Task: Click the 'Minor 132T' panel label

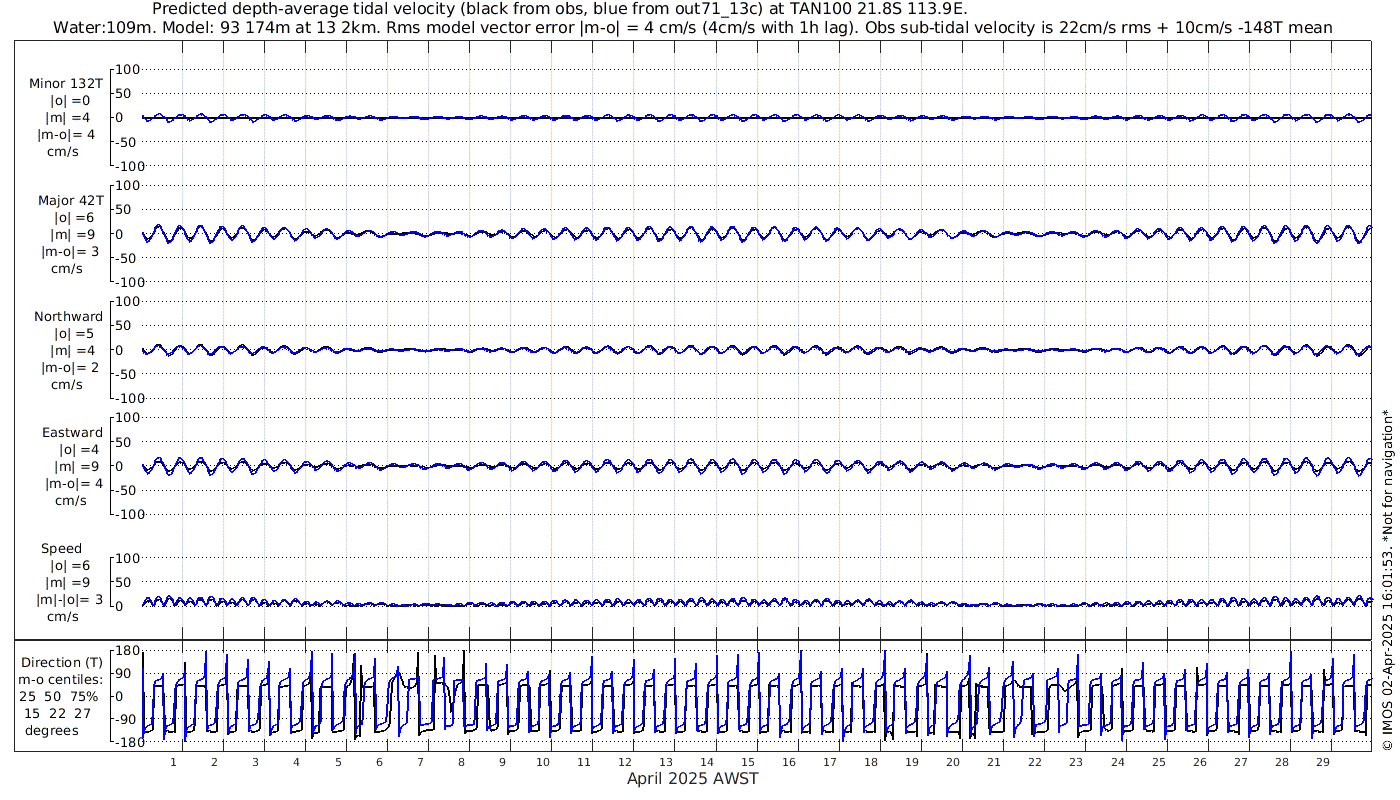Action: point(66,84)
